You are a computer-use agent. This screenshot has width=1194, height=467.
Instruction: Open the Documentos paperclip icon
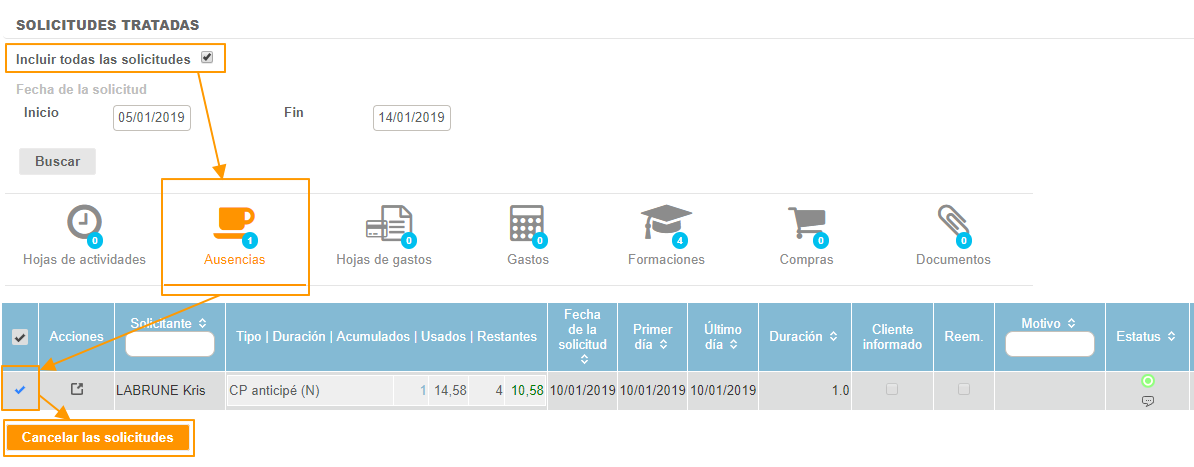952,223
